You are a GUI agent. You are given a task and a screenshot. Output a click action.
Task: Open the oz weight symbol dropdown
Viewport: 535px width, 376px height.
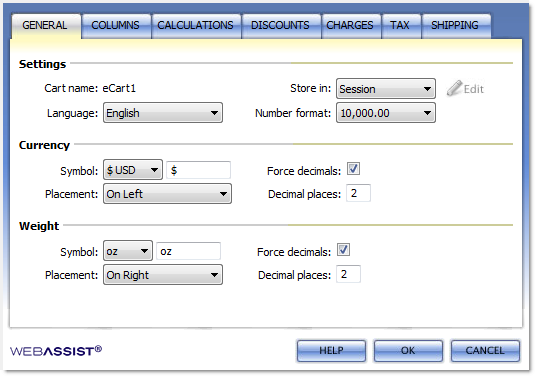[128, 251]
